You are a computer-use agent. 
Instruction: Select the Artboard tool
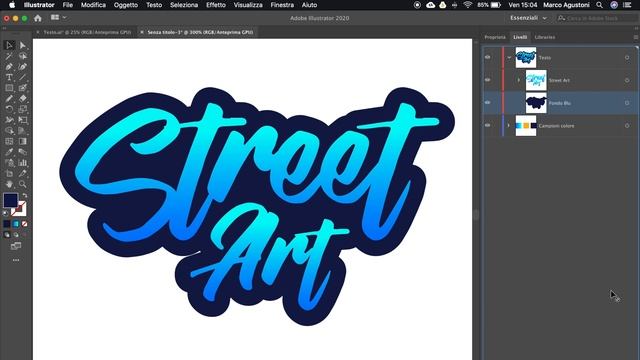click(9, 173)
